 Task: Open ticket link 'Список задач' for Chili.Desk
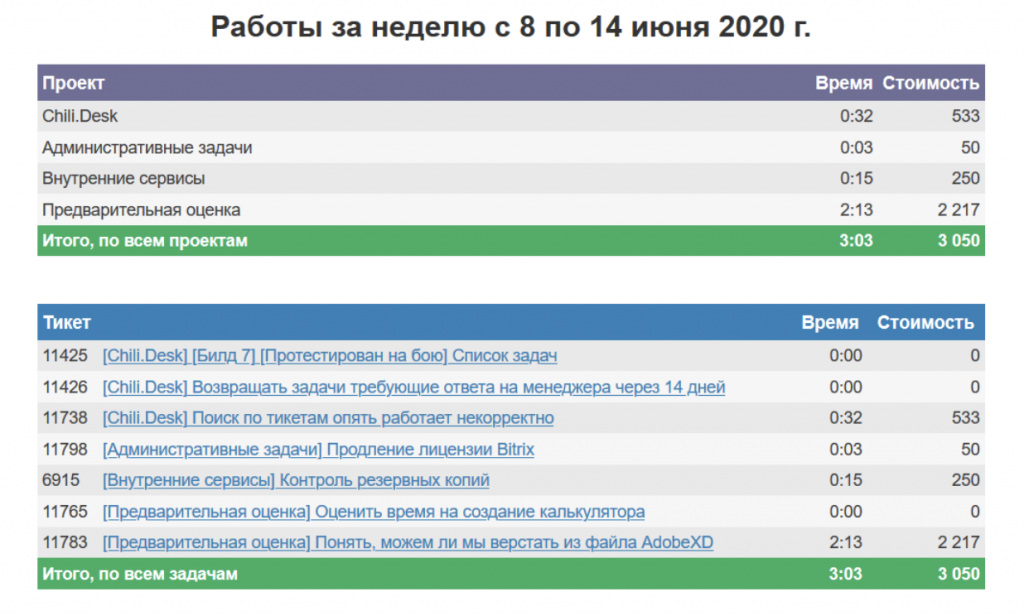click(x=329, y=356)
